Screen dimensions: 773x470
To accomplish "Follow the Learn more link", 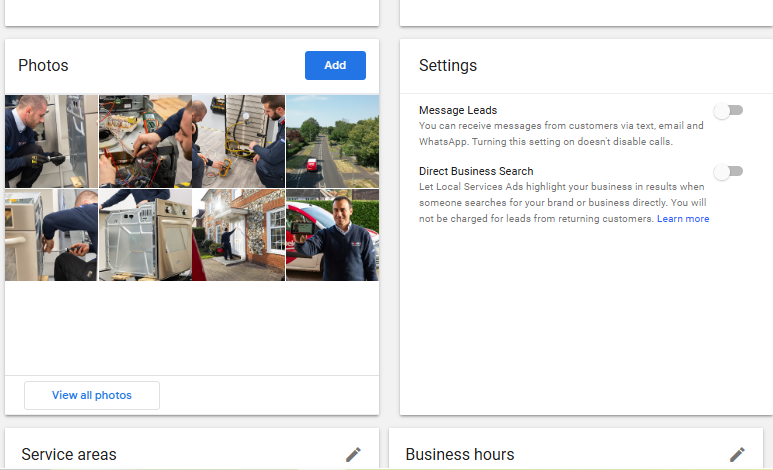I will [683, 219].
